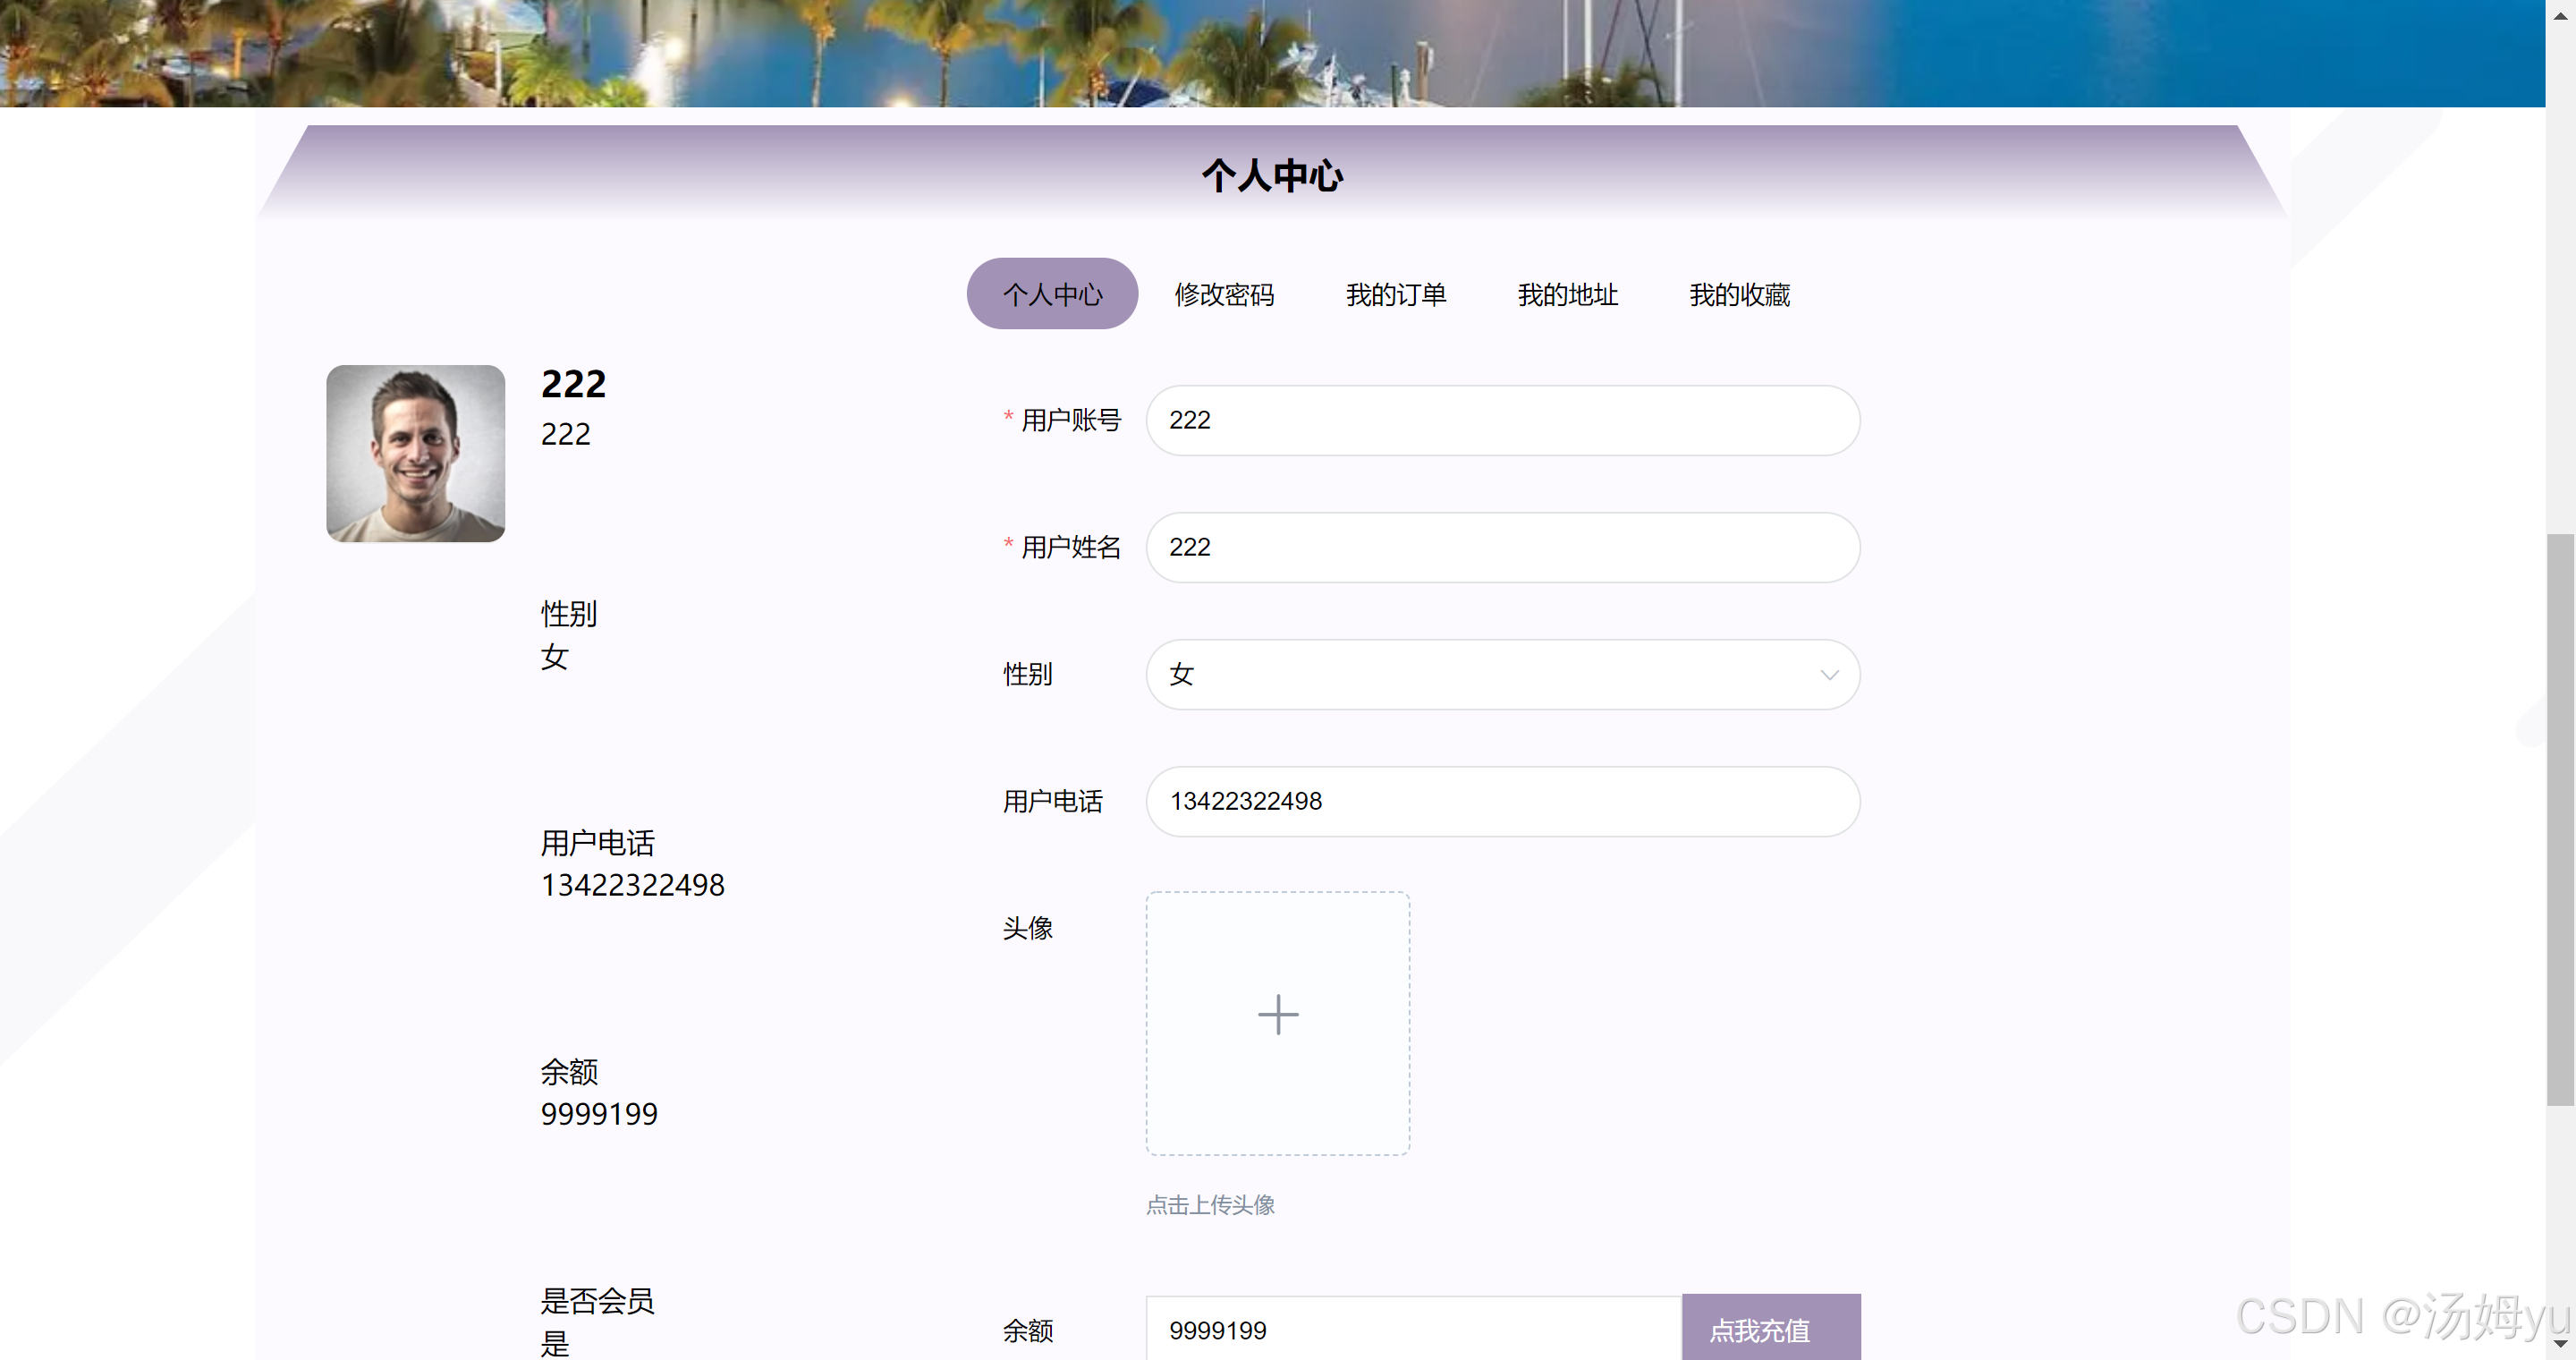
Task: Click into the 用户姓名 text field
Action: [1502, 547]
